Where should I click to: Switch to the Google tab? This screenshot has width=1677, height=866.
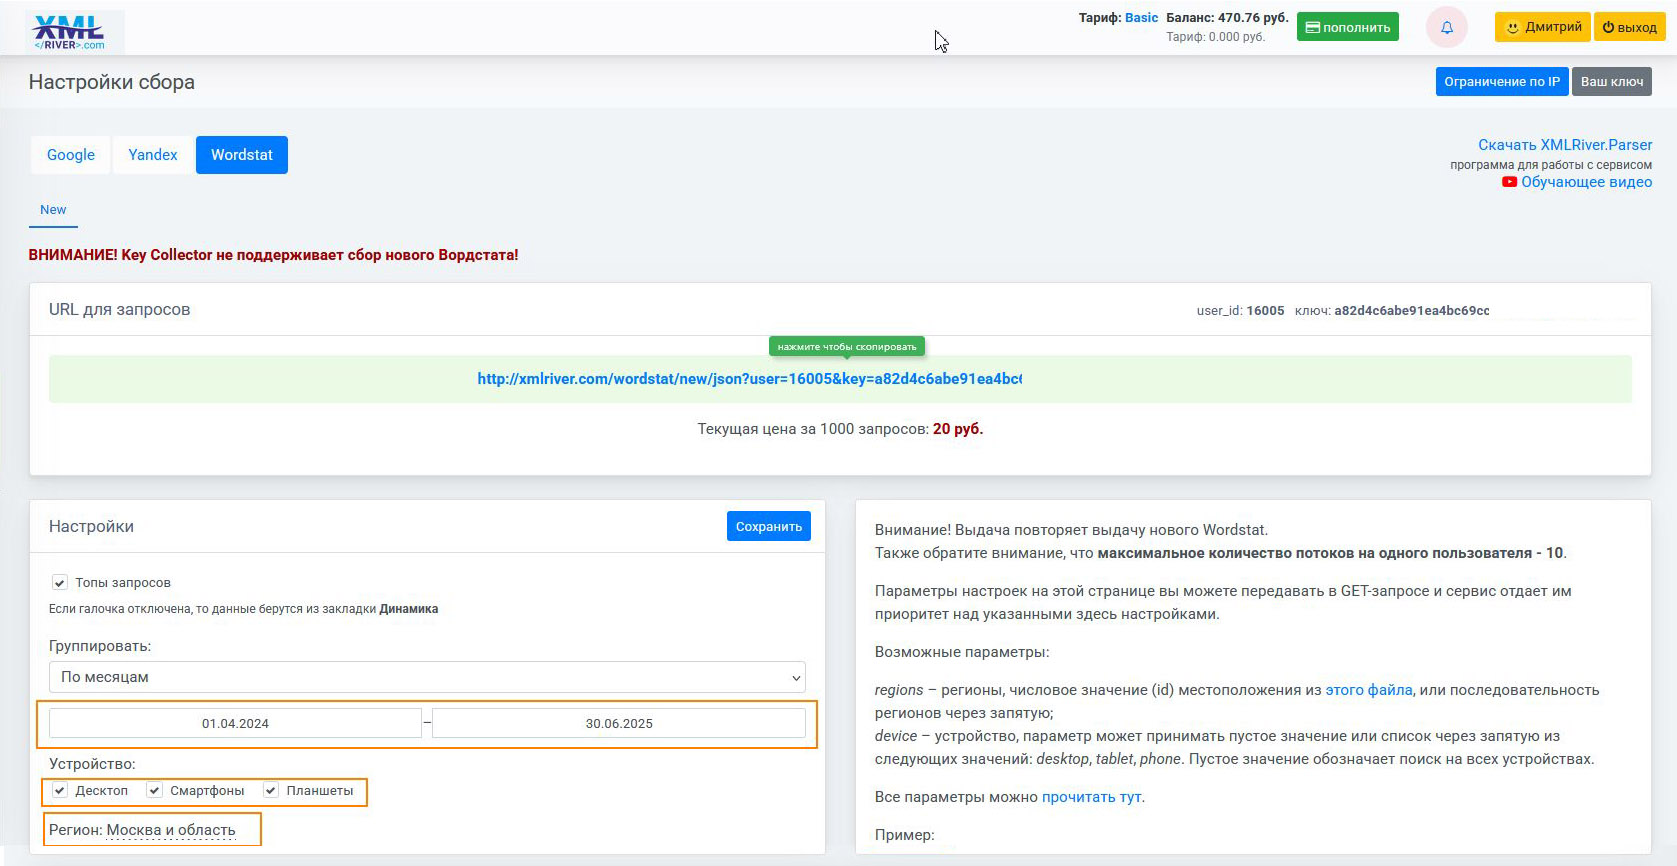(x=71, y=155)
